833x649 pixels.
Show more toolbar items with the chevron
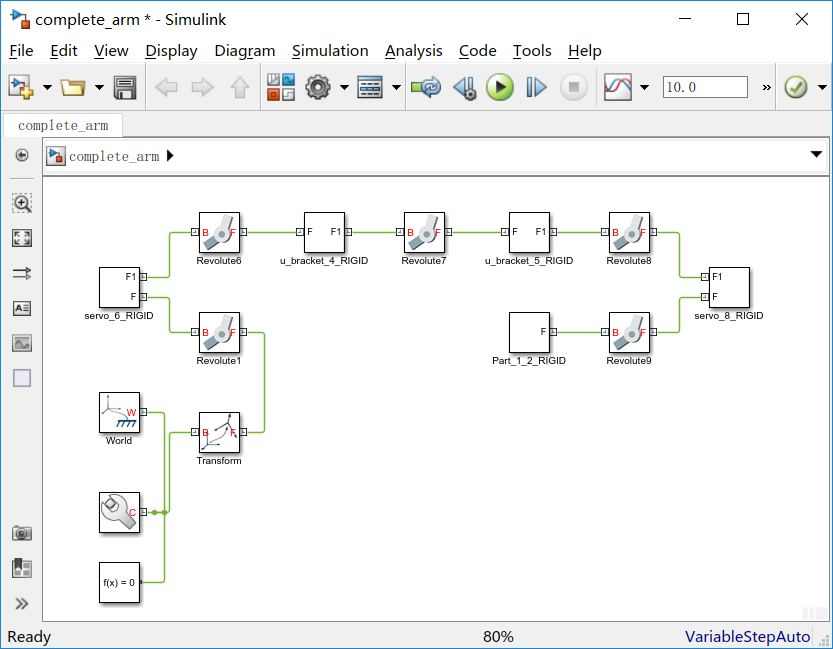[x=766, y=88]
